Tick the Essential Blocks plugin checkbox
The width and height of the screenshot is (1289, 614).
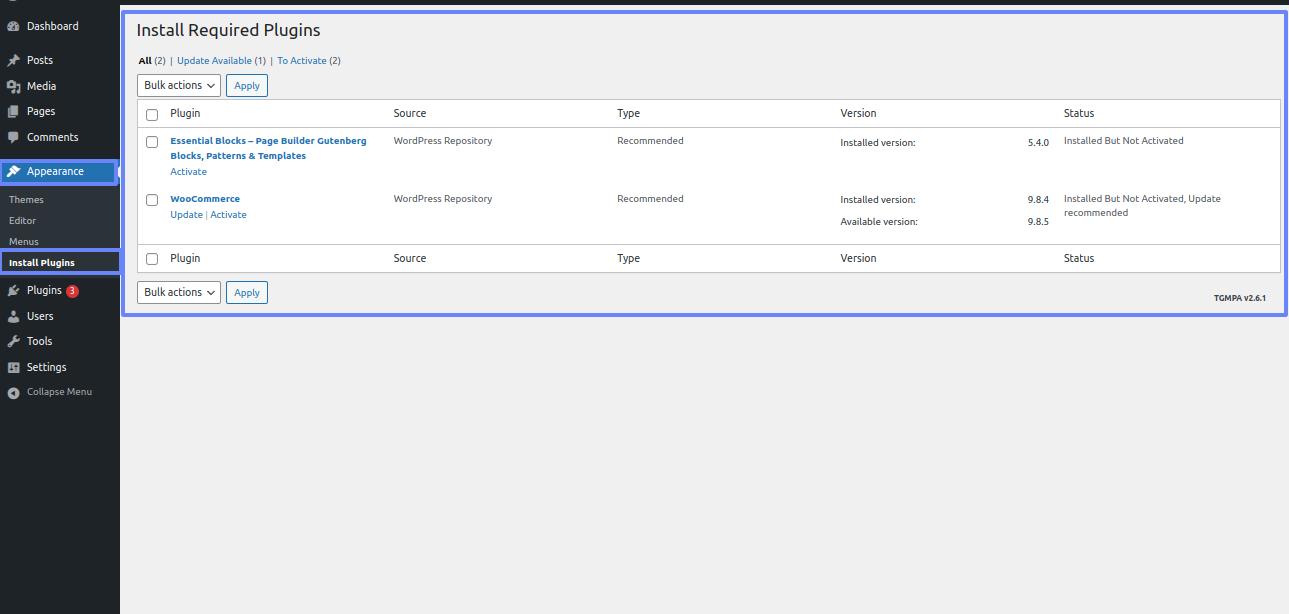pyautogui.click(x=152, y=142)
